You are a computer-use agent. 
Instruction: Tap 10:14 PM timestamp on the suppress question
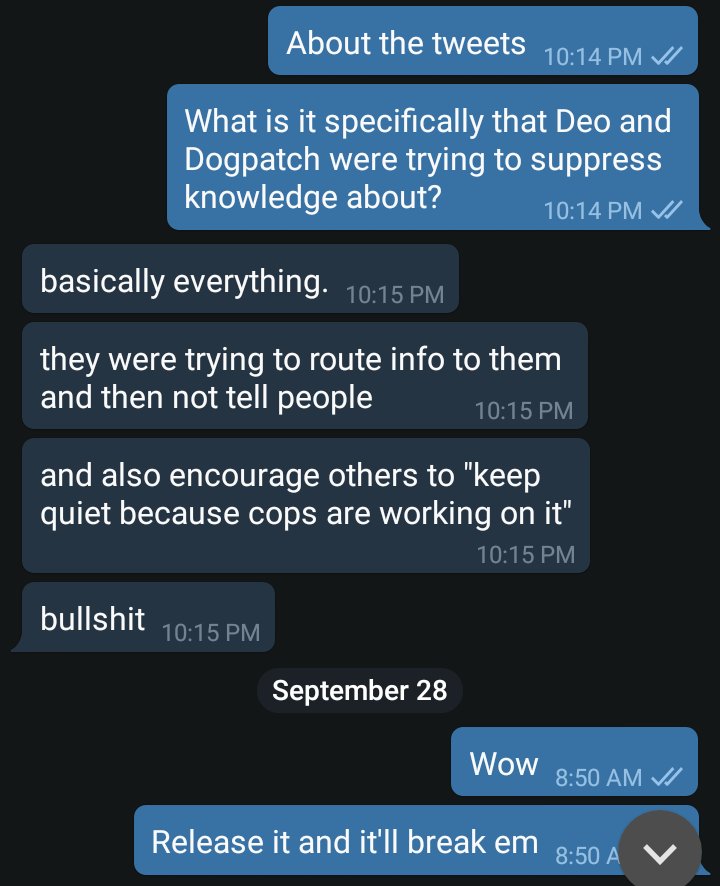coord(592,211)
